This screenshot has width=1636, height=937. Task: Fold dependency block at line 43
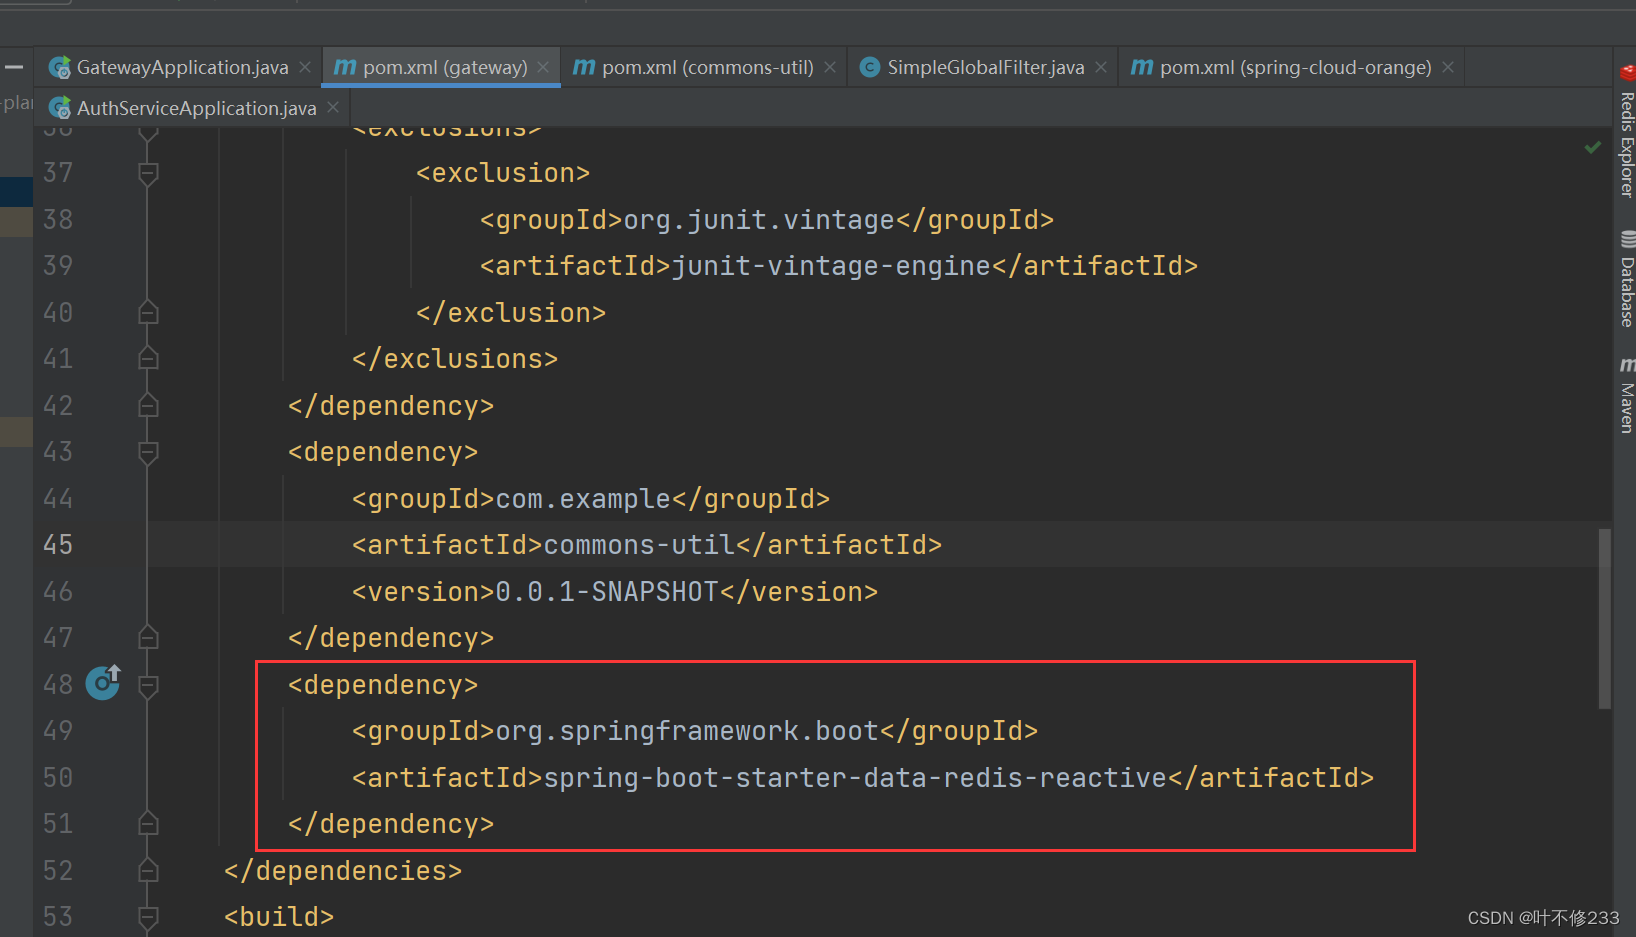[148, 453]
